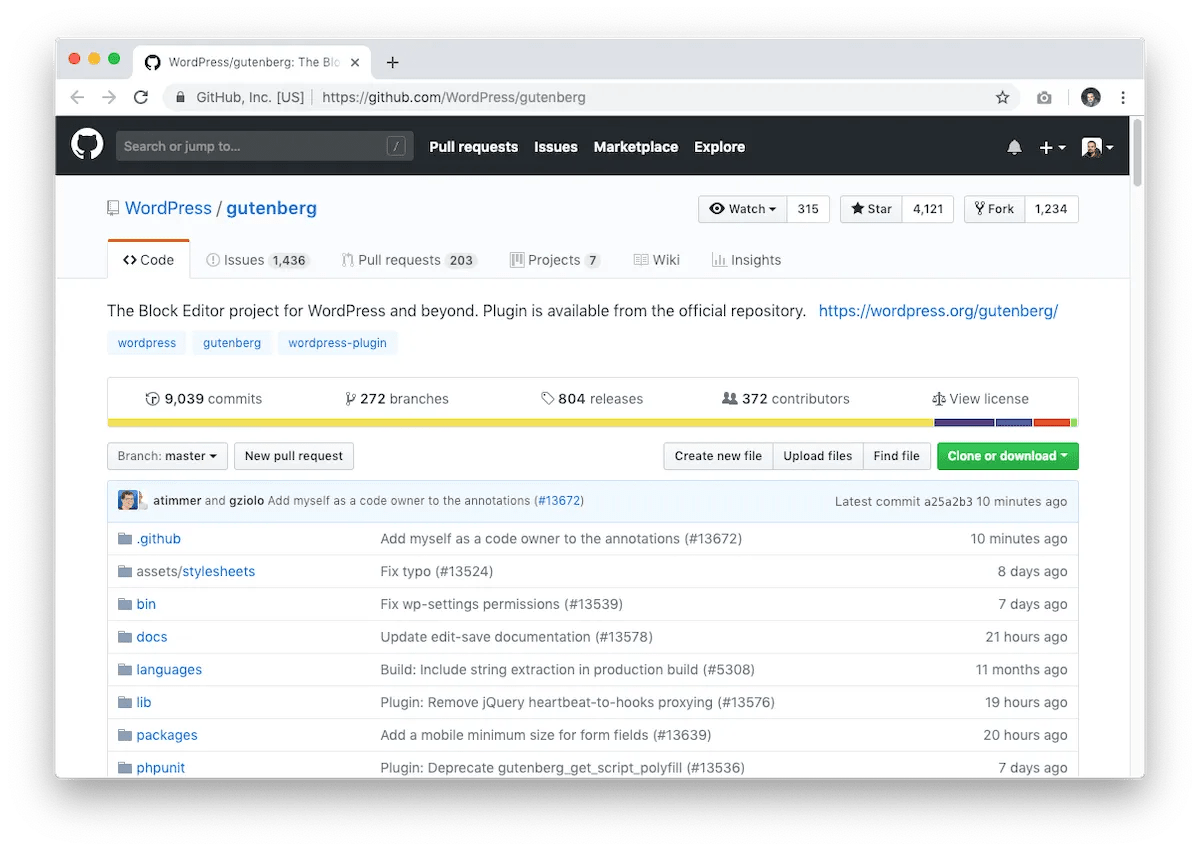Open Explore in top navigation
The height and width of the screenshot is (851, 1200).
coord(720,147)
